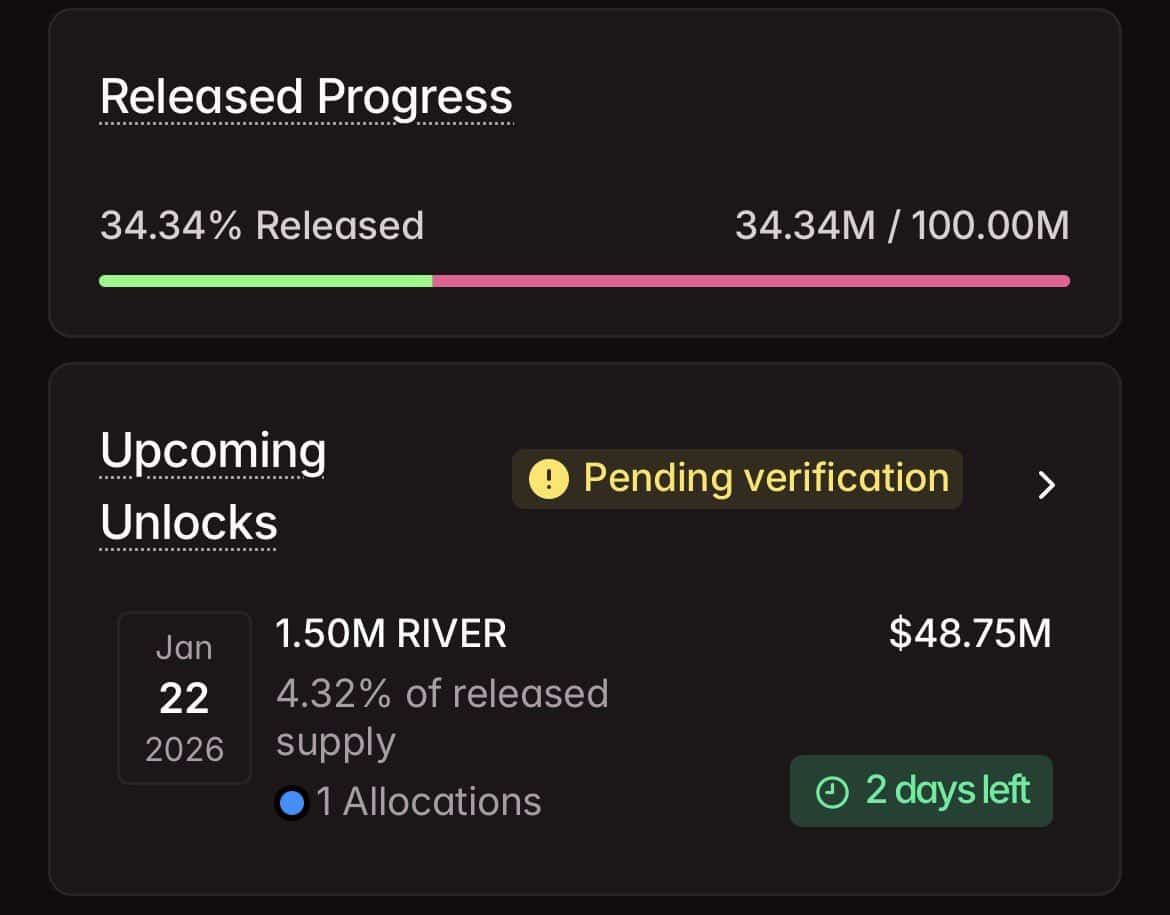Select the Released Progress heading
The height and width of the screenshot is (915, 1170).
coord(306,96)
